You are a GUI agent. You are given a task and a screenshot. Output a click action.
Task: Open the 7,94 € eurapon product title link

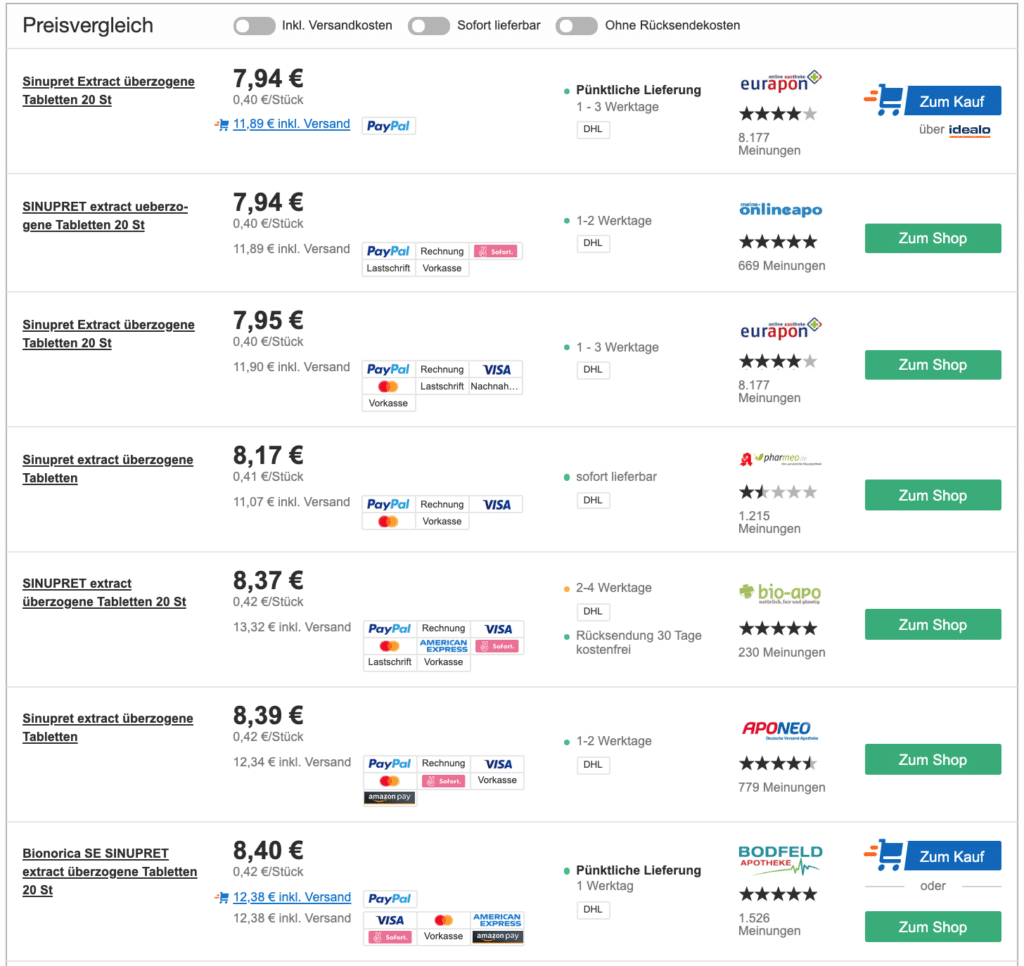pos(108,91)
